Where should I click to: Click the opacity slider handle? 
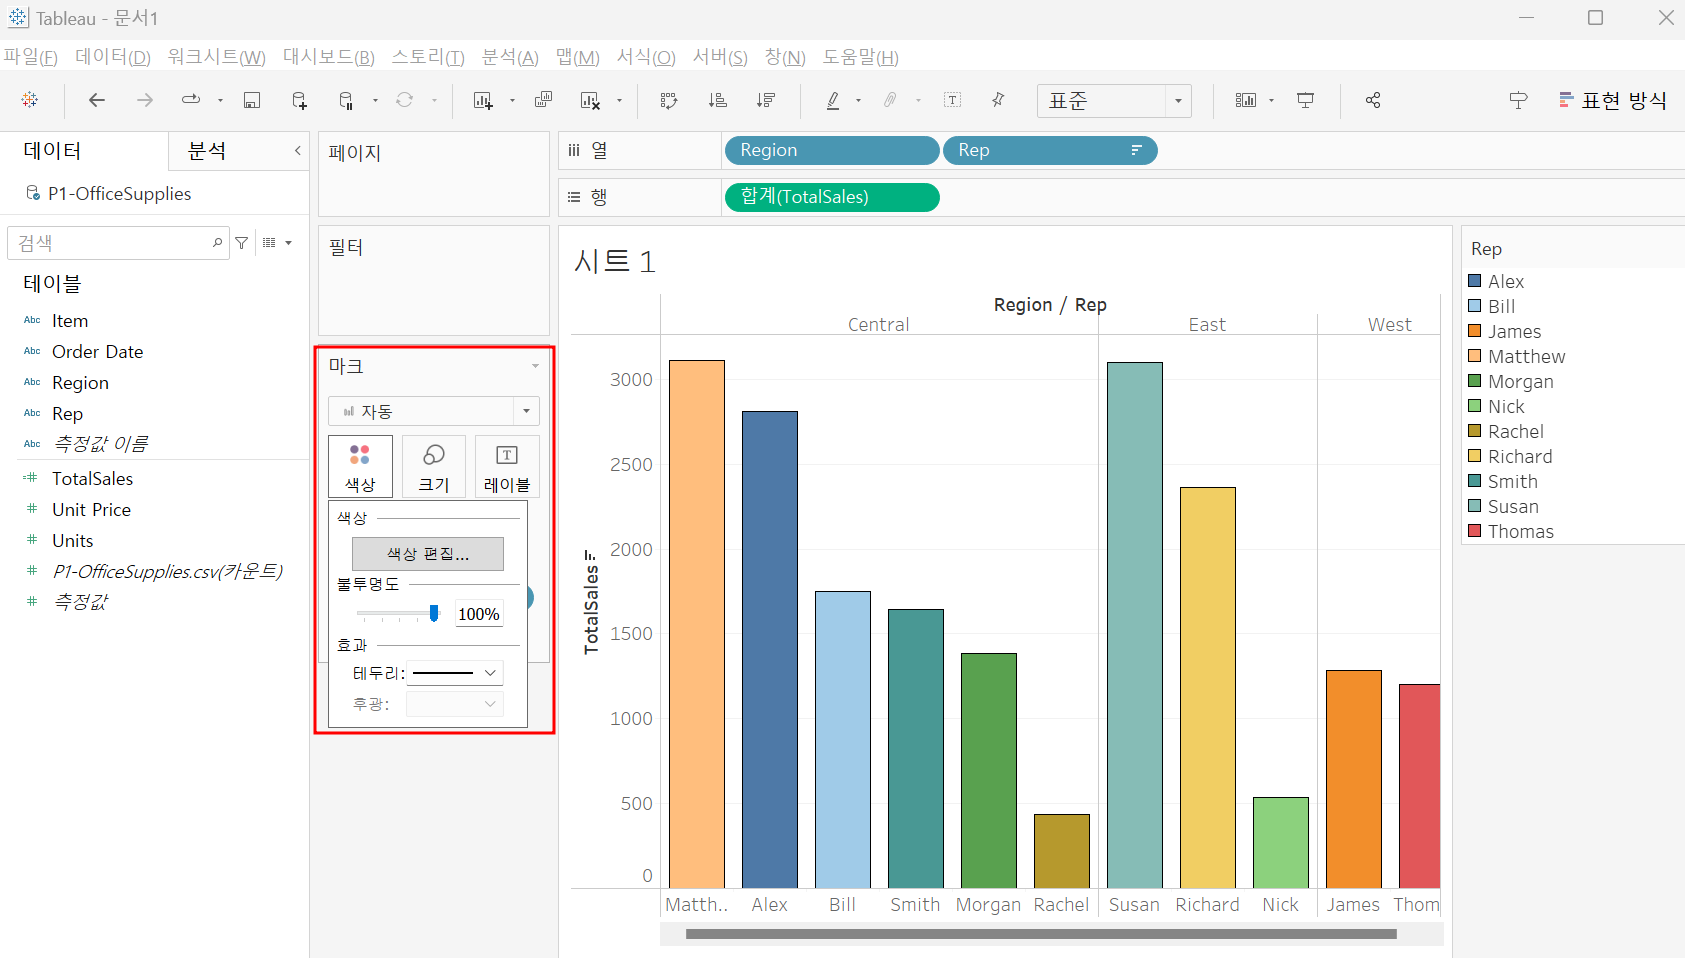[434, 613]
